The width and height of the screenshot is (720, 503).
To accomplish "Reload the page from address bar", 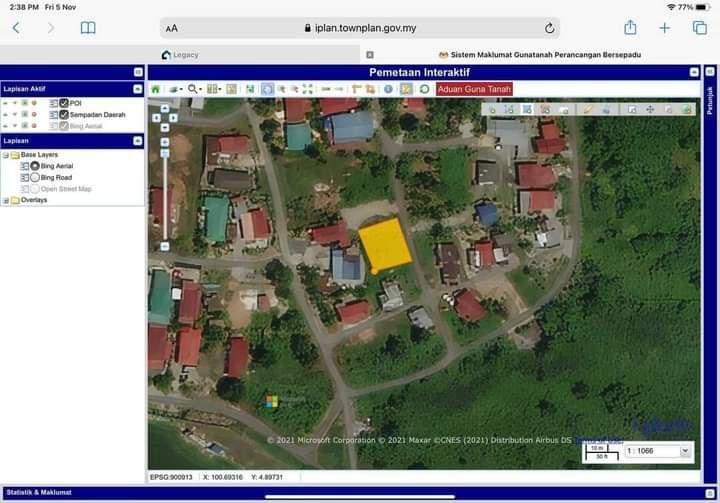I will (x=549, y=28).
